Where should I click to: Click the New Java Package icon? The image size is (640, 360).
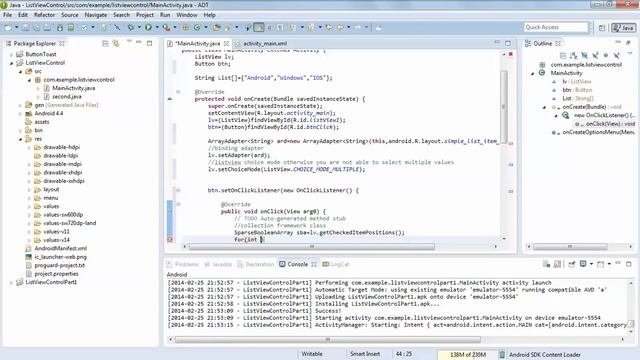186,27
